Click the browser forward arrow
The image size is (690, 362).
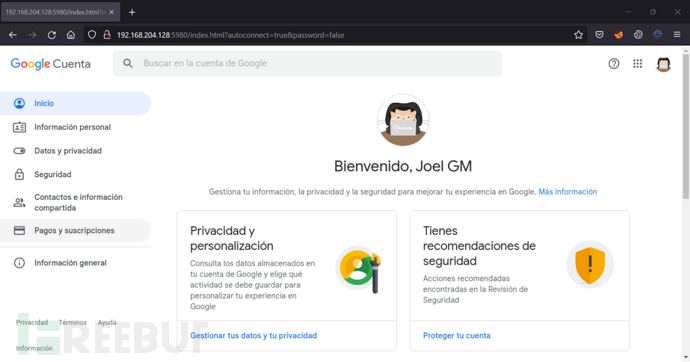point(32,35)
